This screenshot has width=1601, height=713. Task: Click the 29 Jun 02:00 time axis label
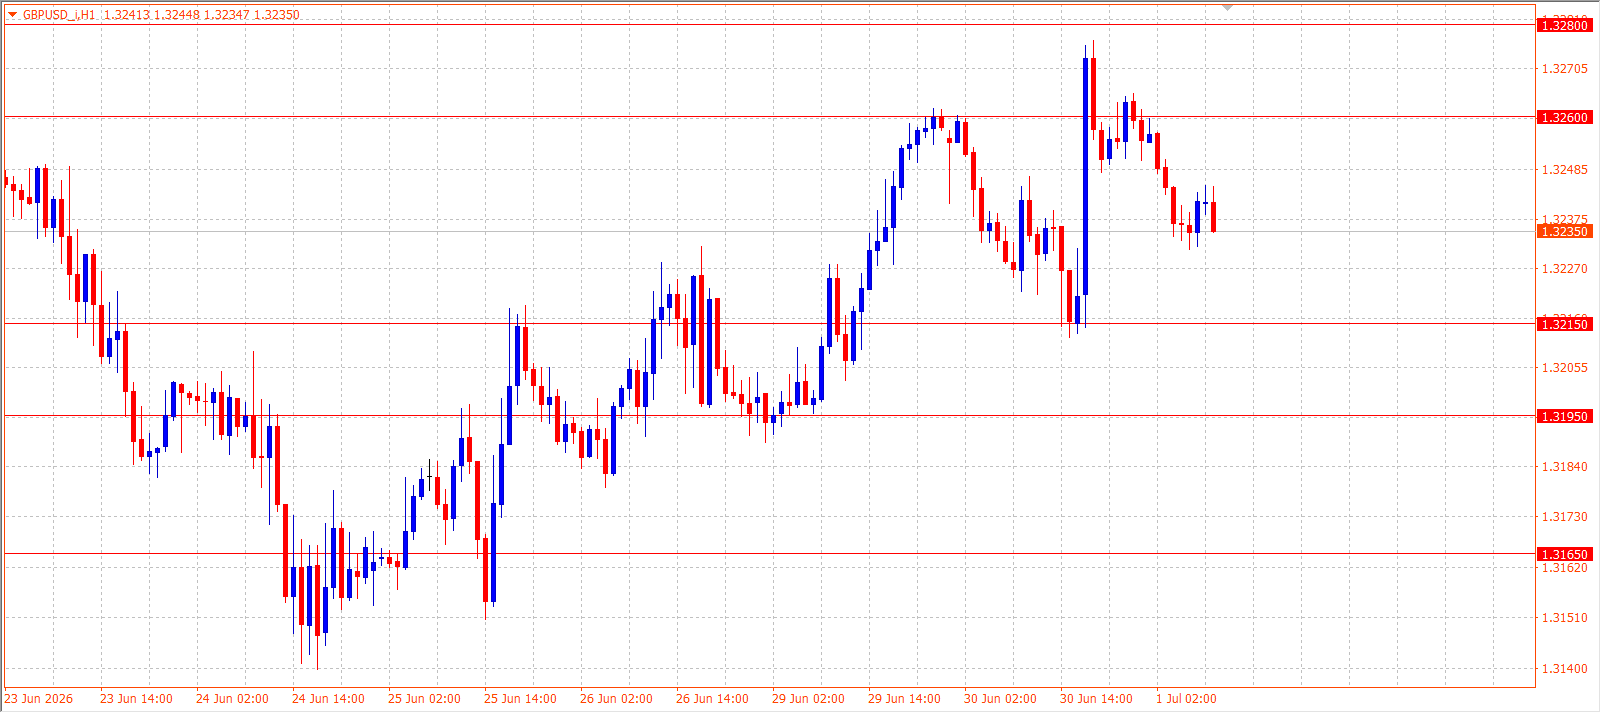click(808, 699)
